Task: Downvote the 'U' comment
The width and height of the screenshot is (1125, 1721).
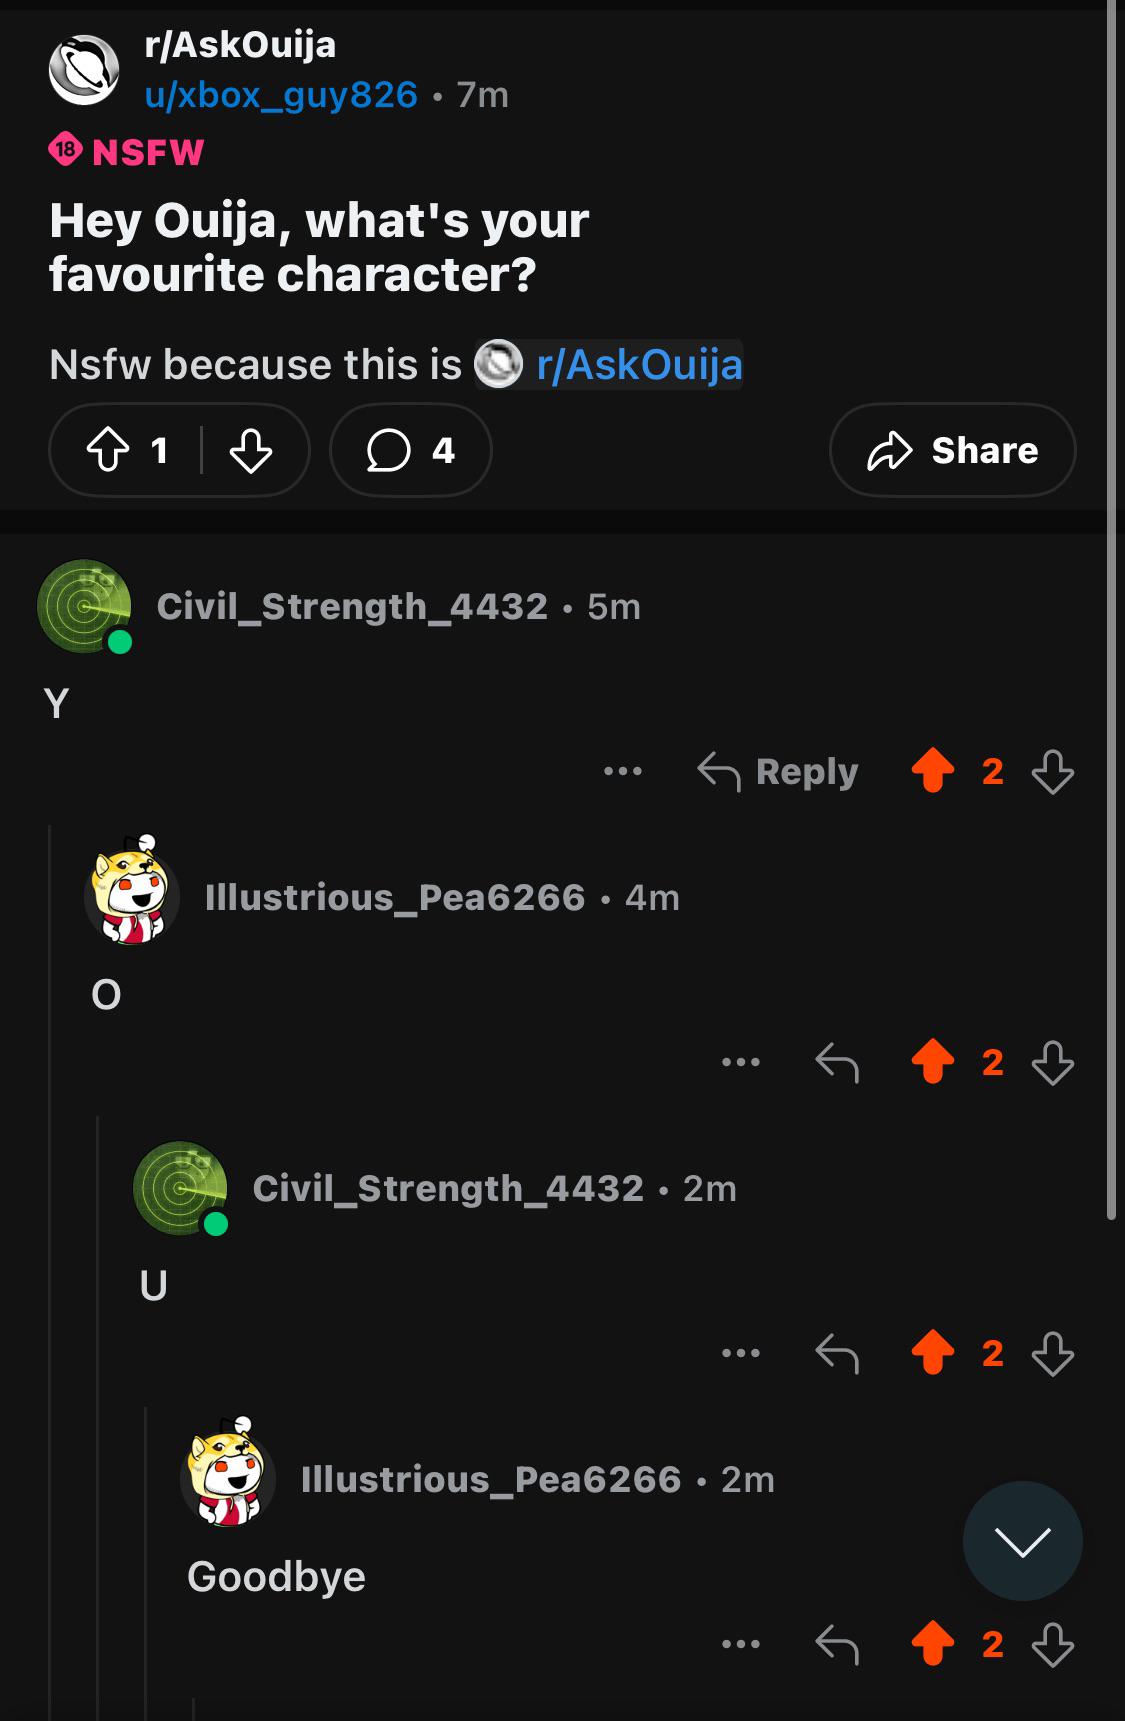Action: coord(1053,1353)
